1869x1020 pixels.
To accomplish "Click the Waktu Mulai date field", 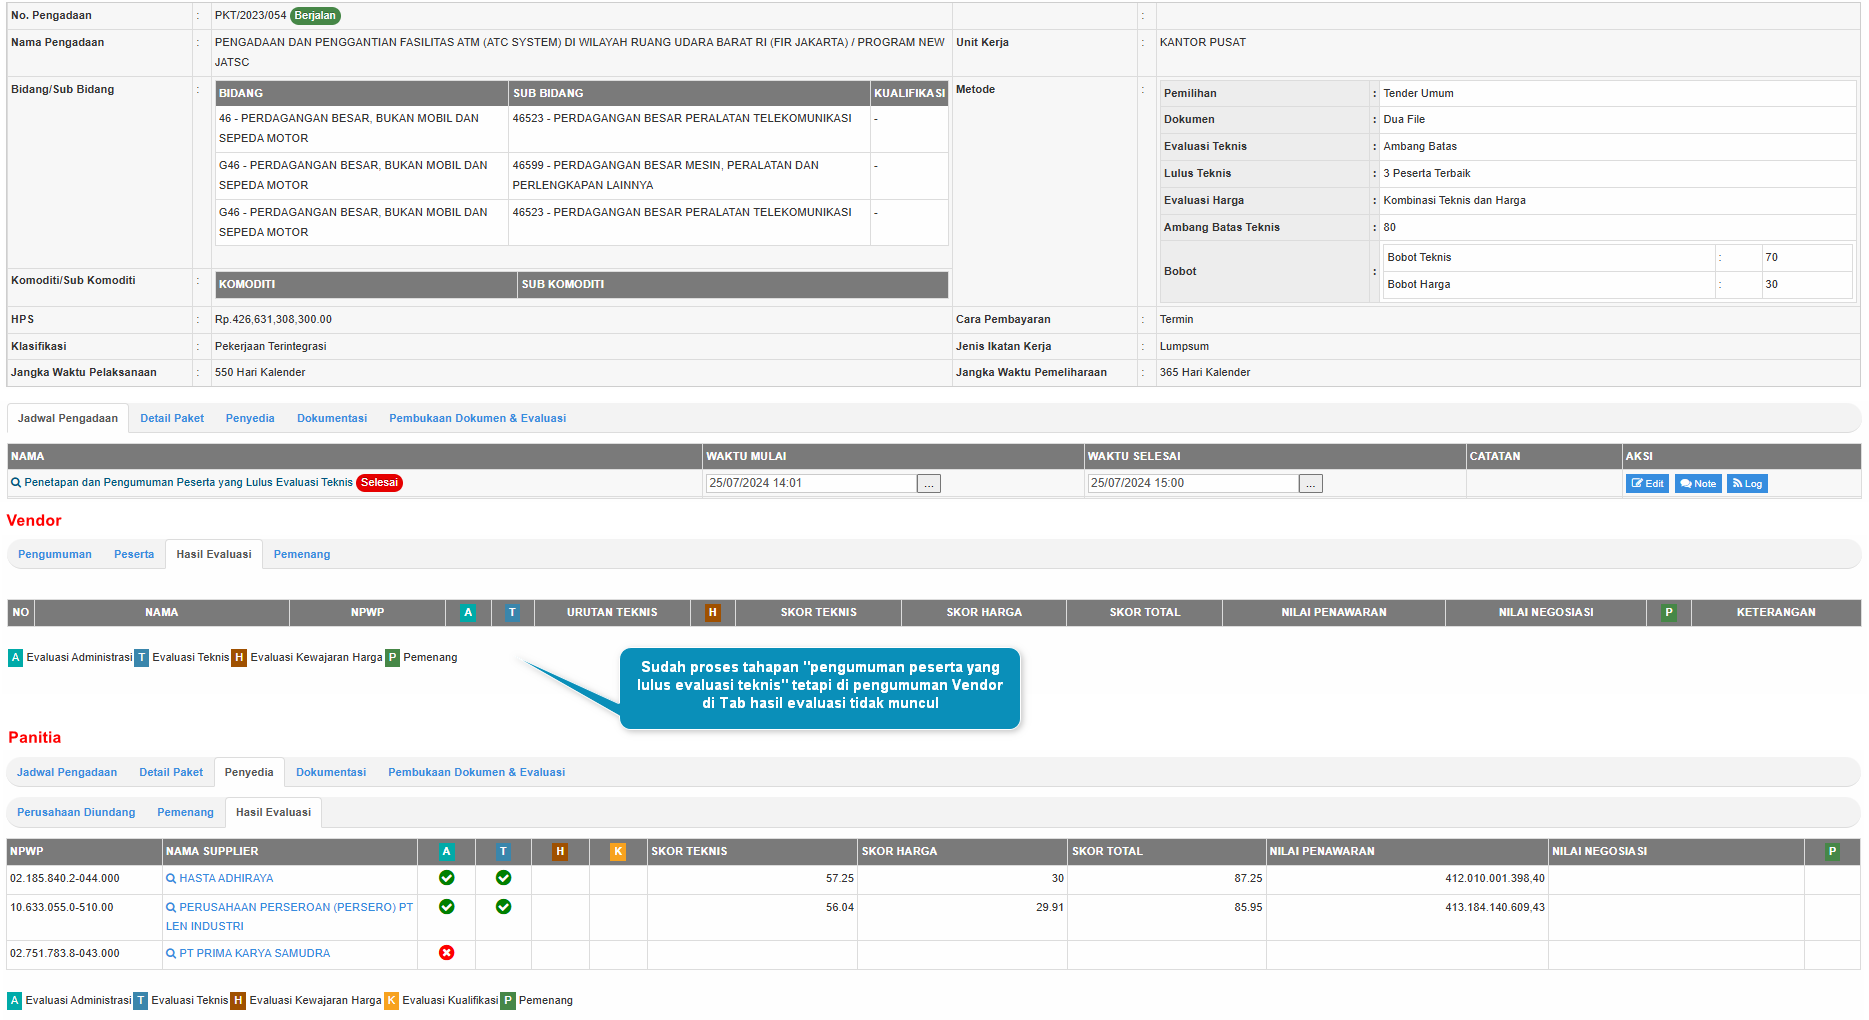I will pyautogui.click(x=810, y=484).
